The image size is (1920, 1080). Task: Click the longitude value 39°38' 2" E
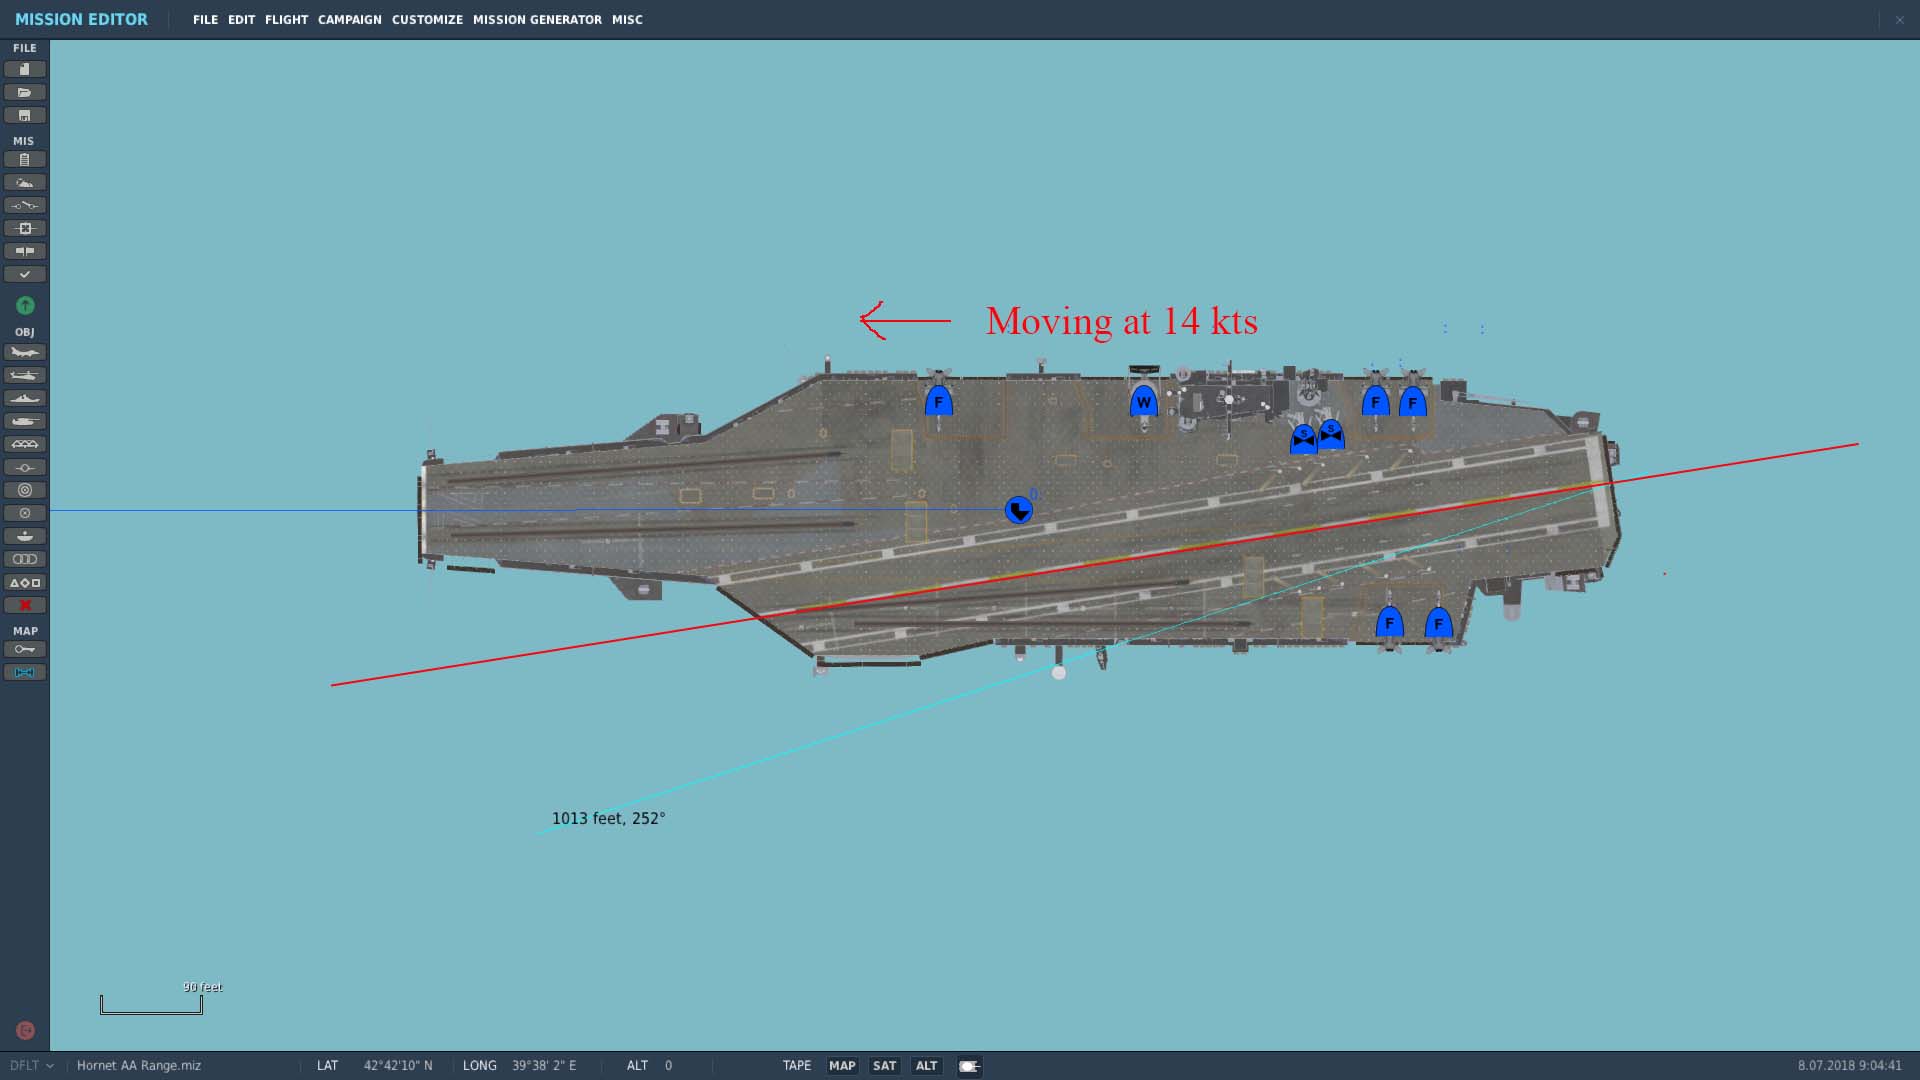pos(544,1066)
